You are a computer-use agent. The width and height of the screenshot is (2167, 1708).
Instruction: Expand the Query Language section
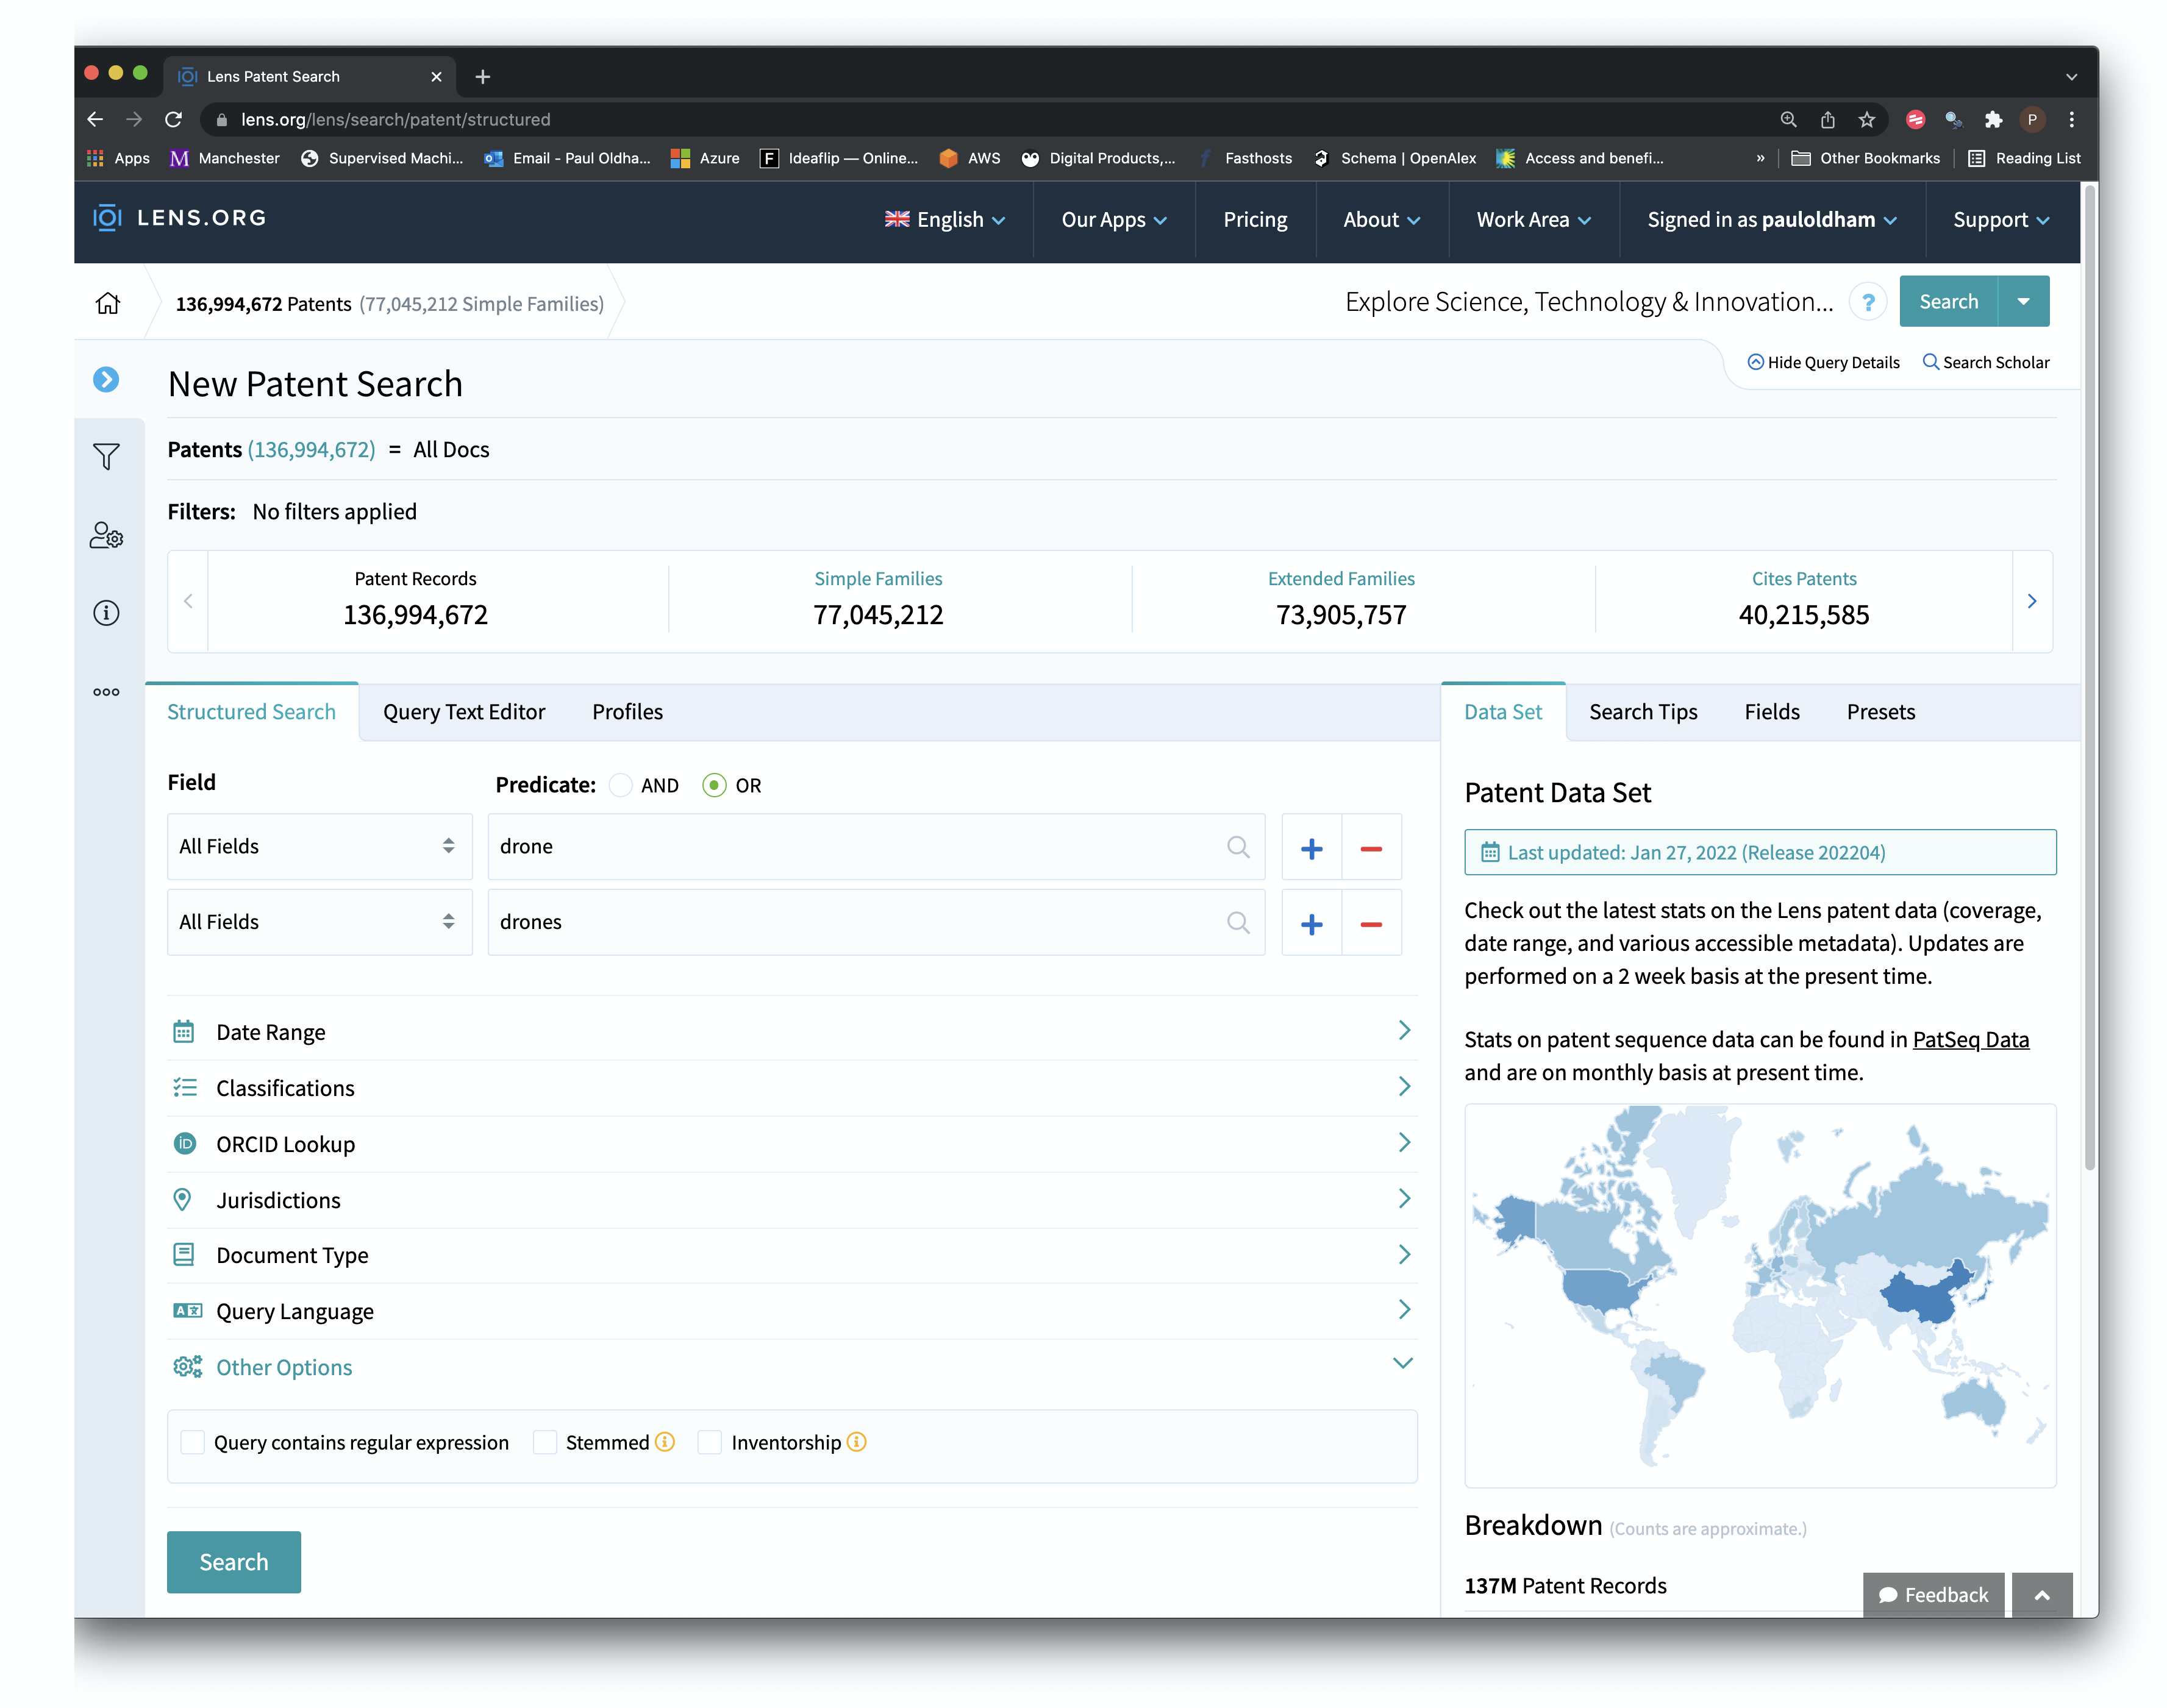click(x=792, y=1311)
